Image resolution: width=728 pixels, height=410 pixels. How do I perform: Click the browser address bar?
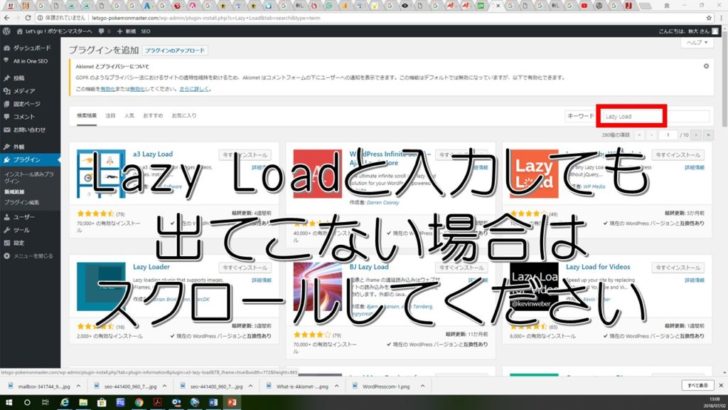[x=369, y=18]
